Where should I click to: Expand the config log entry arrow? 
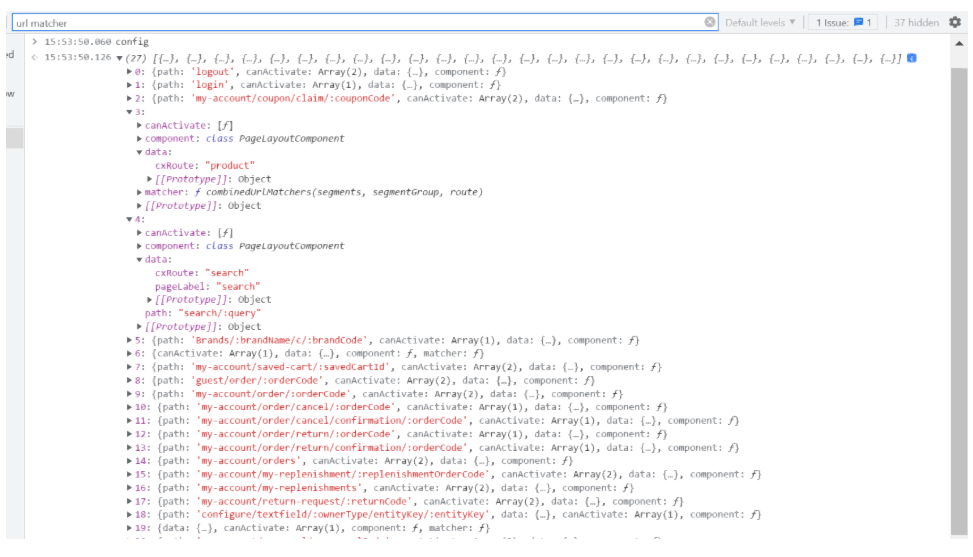coord(35,42)
